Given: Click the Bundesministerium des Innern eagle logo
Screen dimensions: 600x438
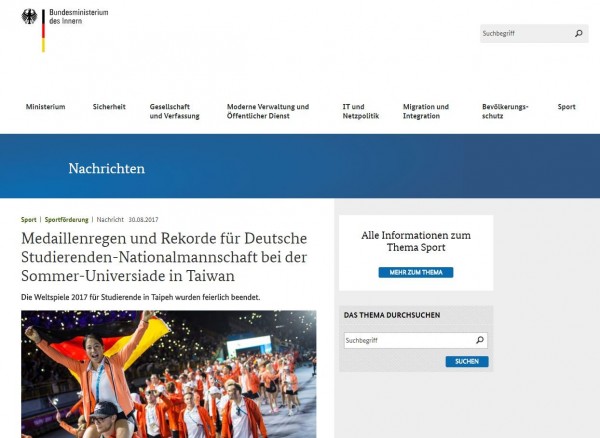Looking at the screenshot, I should (29, 17).
